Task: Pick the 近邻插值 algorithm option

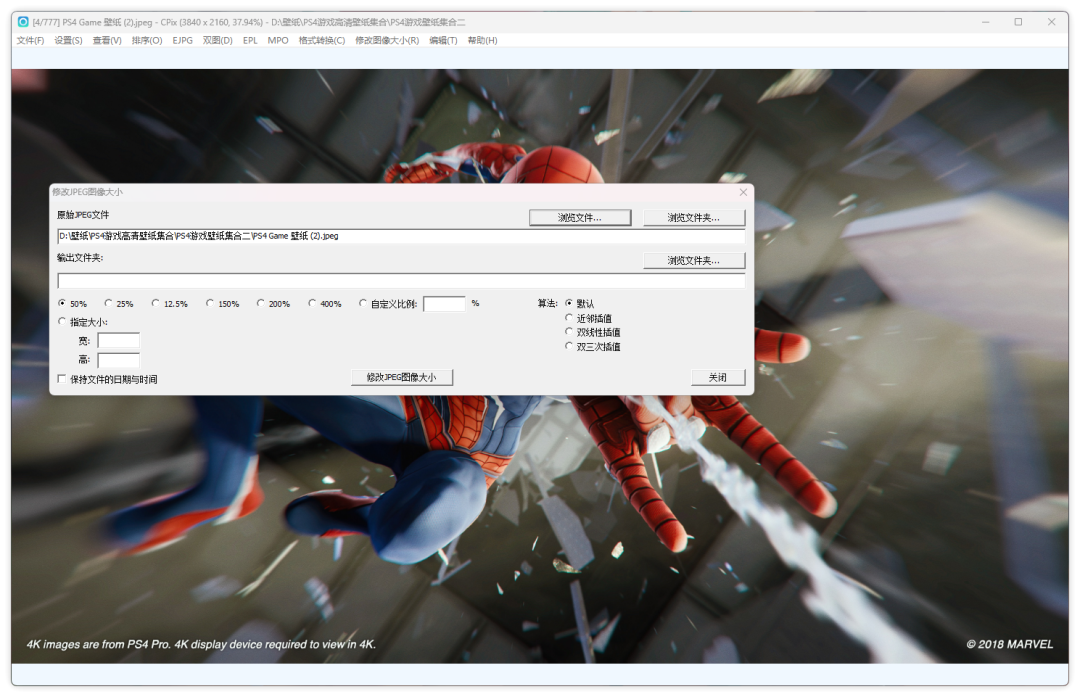Action: point(570,318)
